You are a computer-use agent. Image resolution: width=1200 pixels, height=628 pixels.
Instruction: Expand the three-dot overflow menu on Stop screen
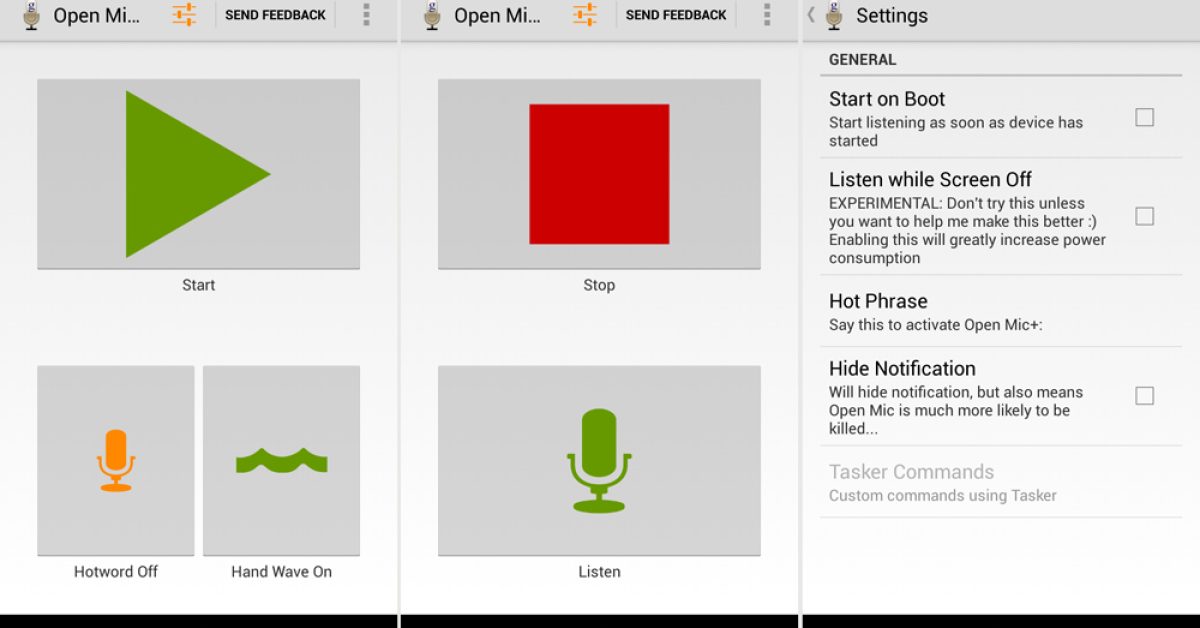point(767,15)
